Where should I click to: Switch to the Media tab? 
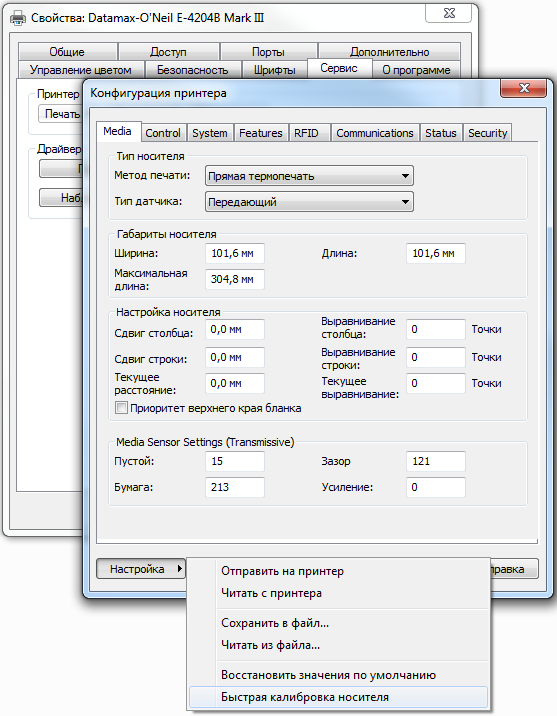(117, 132)
